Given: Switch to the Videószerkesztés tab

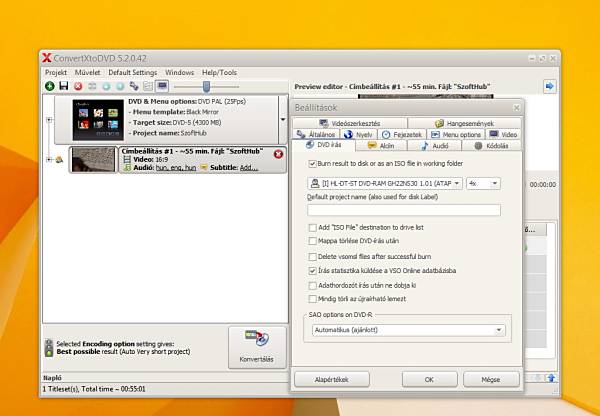Looking at the screenshot, I should tap(350, 123).
